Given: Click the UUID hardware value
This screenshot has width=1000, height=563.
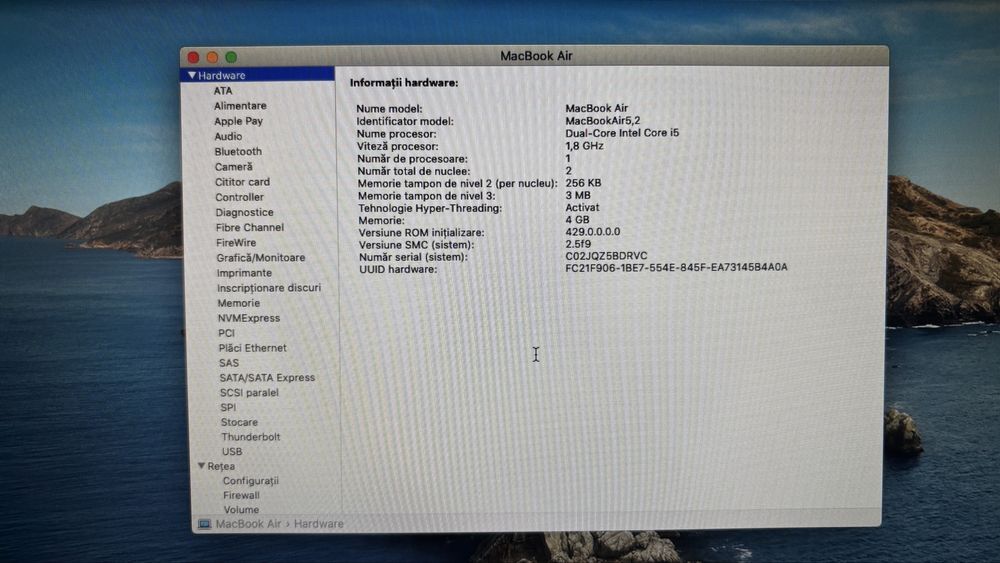Looking at the screenshot, I should click(676, 268).
